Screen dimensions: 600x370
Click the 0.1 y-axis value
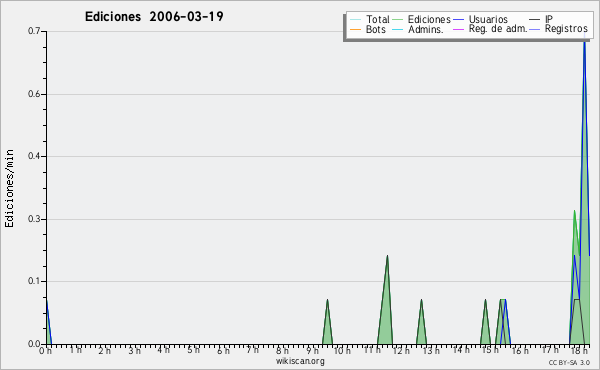pos(34,281)
